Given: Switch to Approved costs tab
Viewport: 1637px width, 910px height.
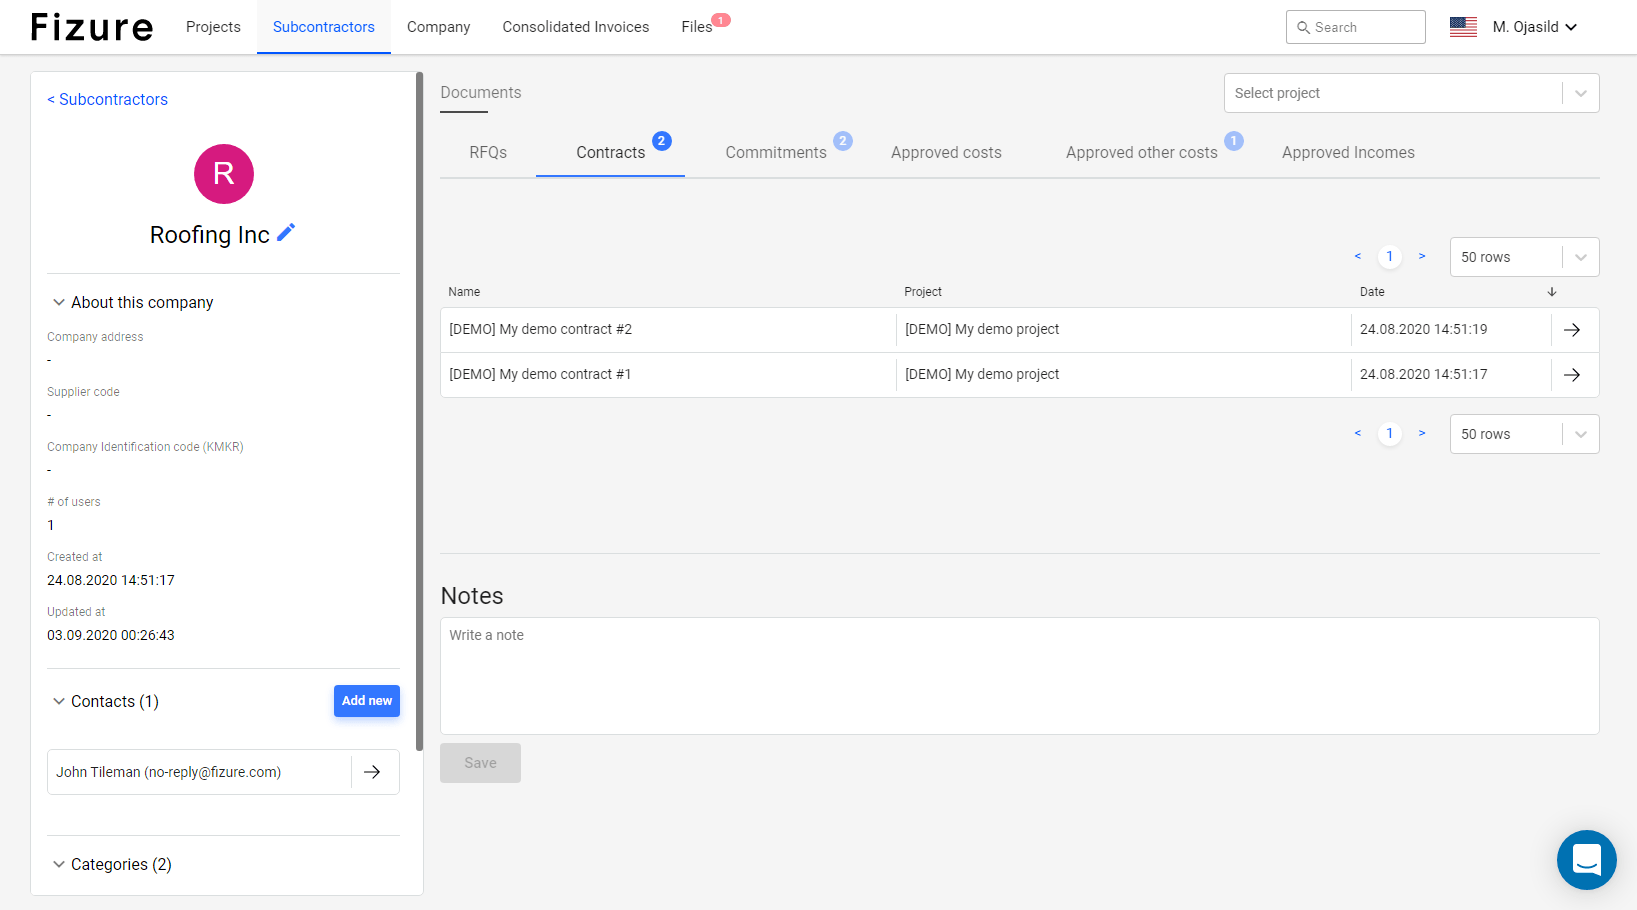Looking at the screenshot, I should 946,152.
